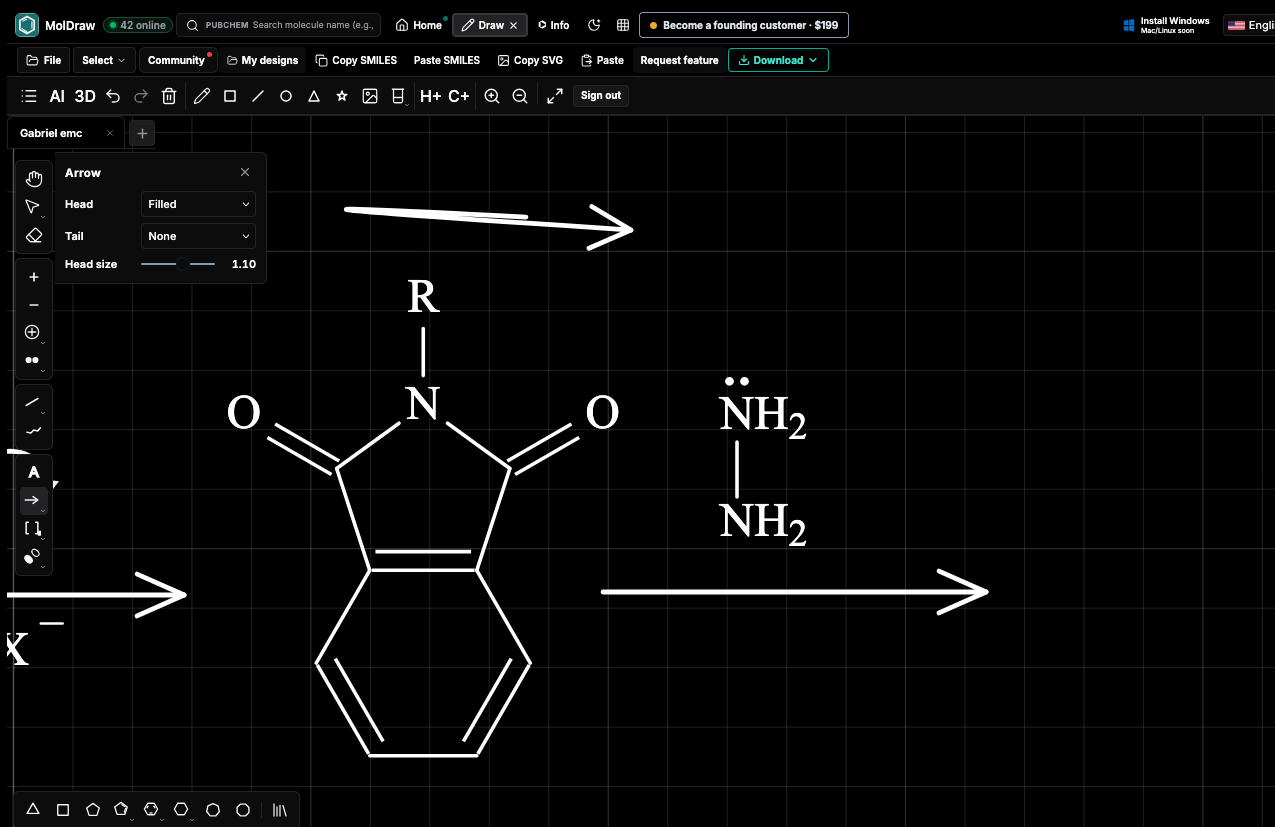Click Become a founding customer banner
1275x827 pixels.
click(x=744, y=25)
